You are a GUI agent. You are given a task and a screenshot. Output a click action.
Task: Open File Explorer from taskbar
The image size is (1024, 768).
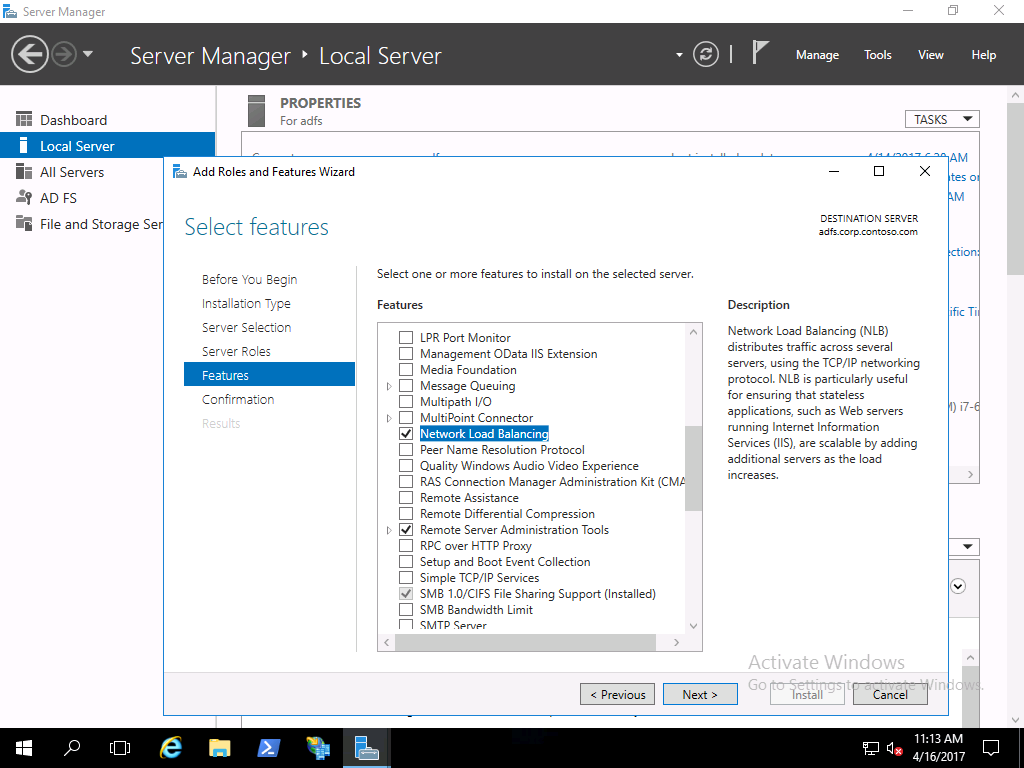tap(220, 748)
